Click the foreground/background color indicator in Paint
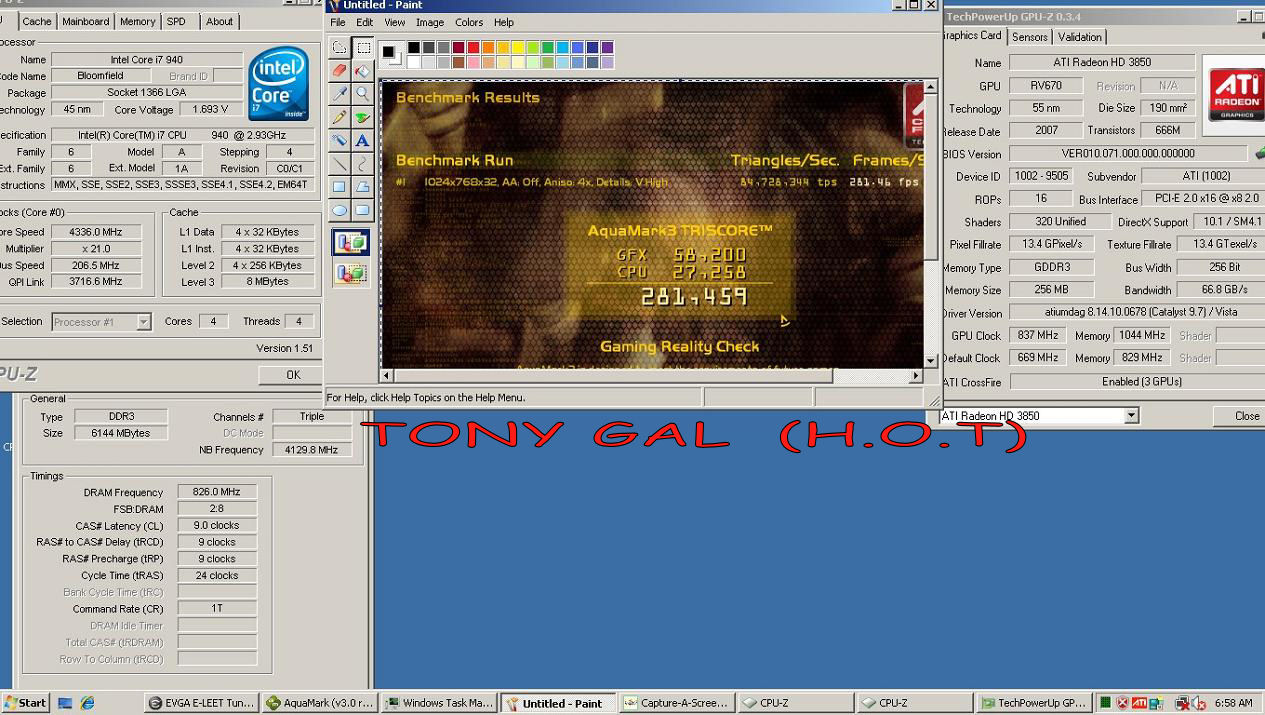 tap(391, 55)
